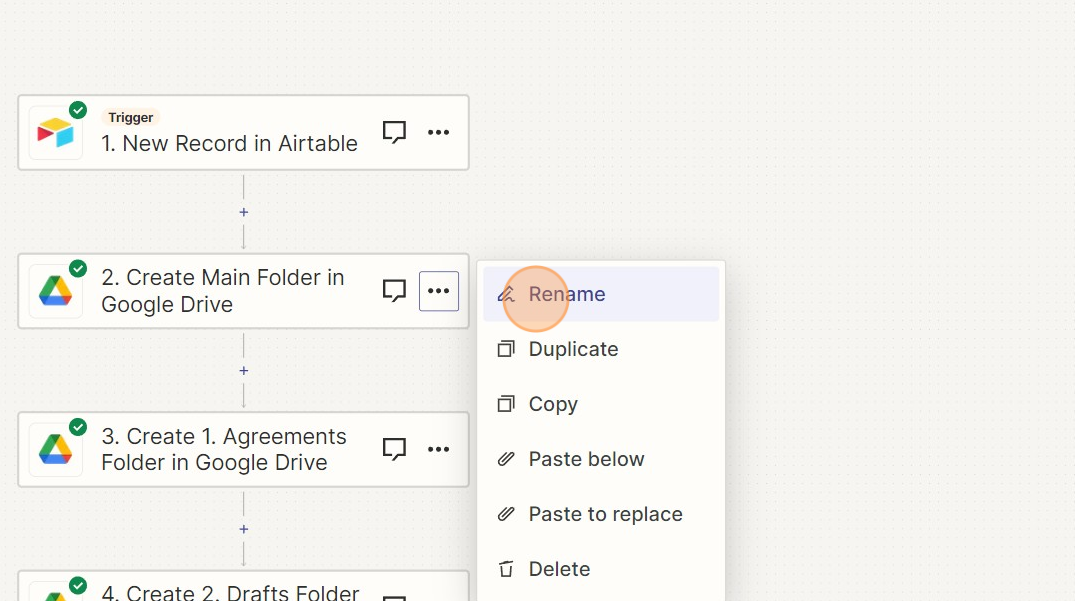
Task: Open the Airtable trigger app icon
Action: click(56, 133)
